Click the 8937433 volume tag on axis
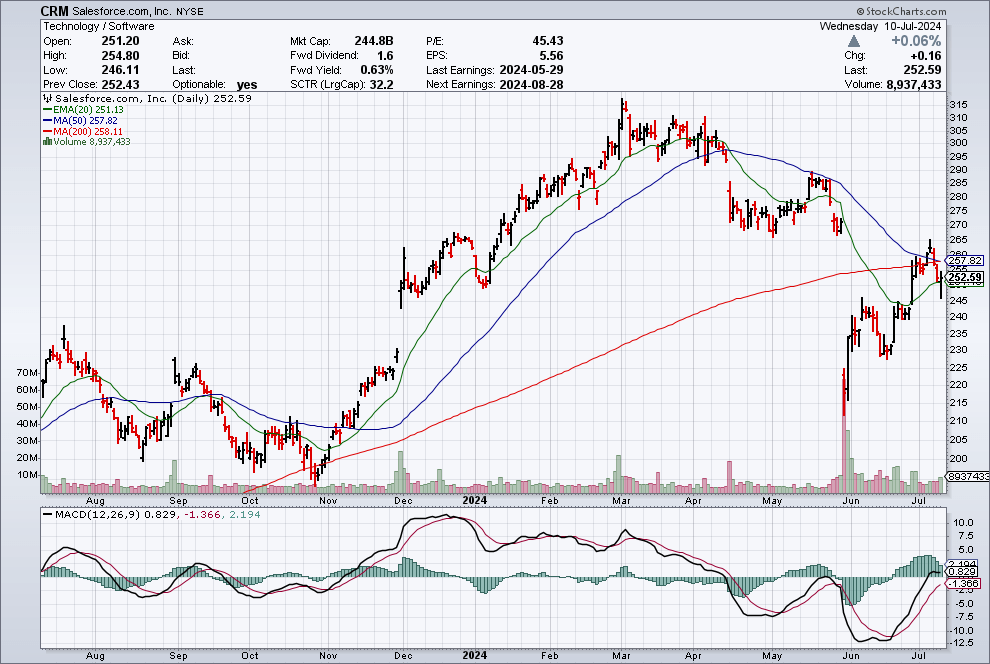 [963, 478]
